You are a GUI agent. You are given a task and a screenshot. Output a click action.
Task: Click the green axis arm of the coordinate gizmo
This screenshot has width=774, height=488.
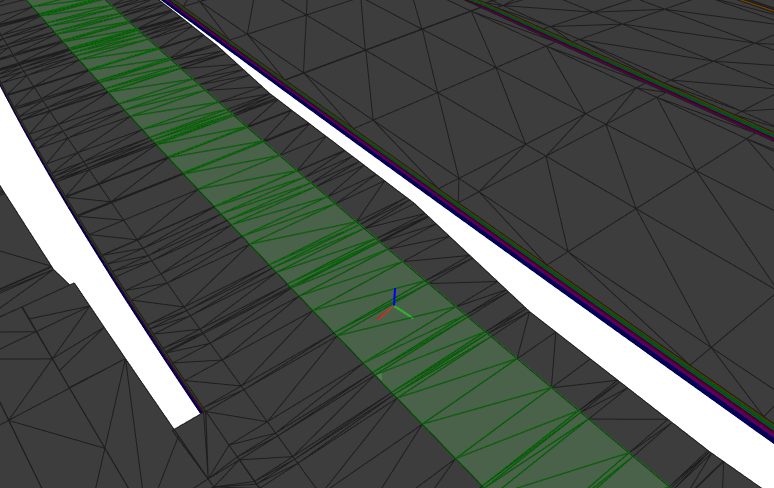(403, 312)
